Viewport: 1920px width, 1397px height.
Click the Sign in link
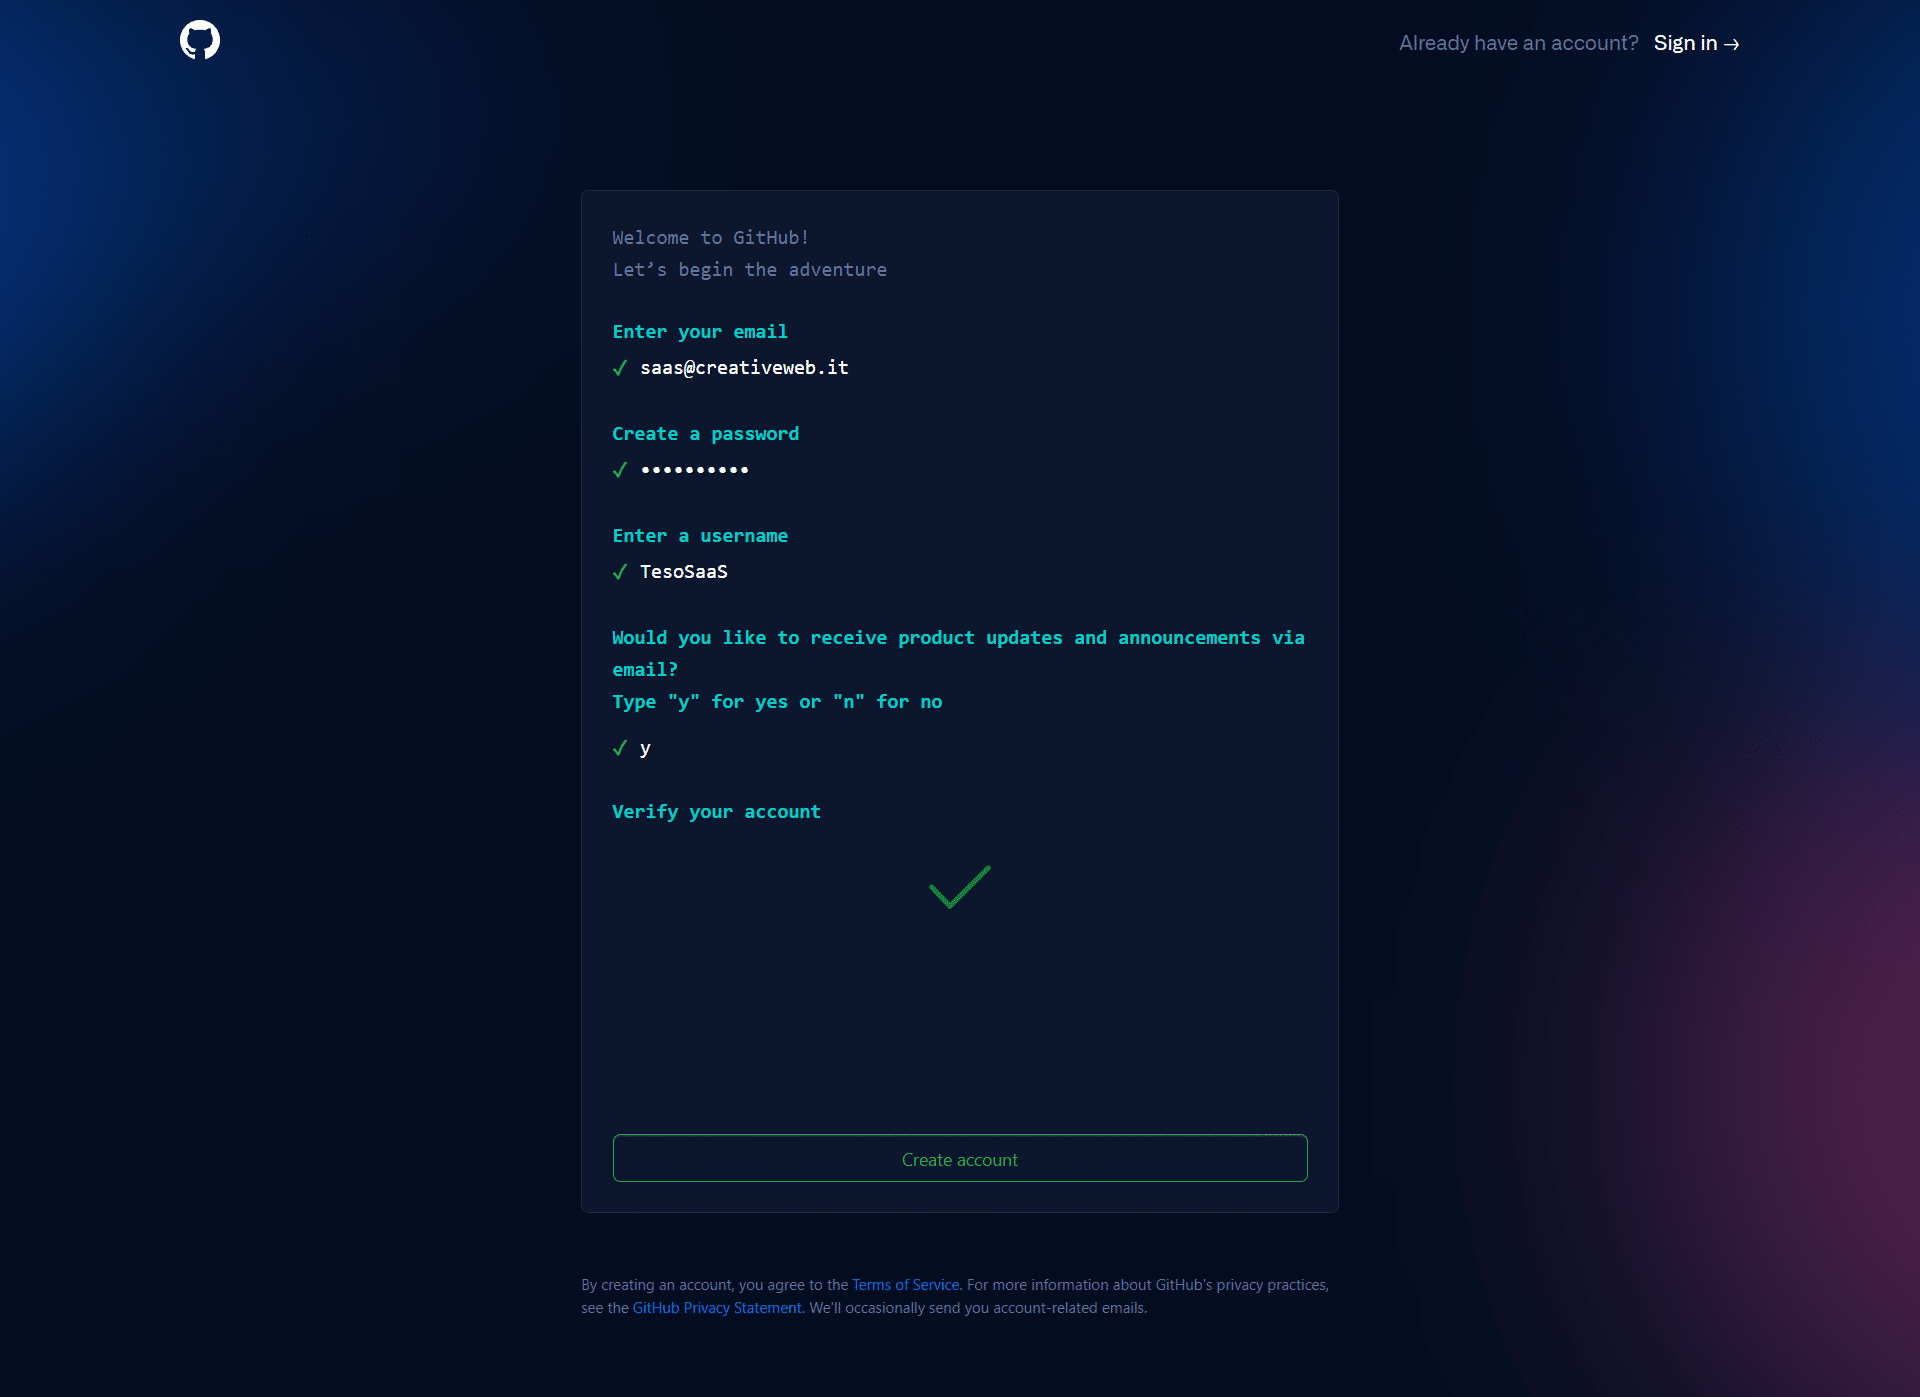click(1696, 42)
